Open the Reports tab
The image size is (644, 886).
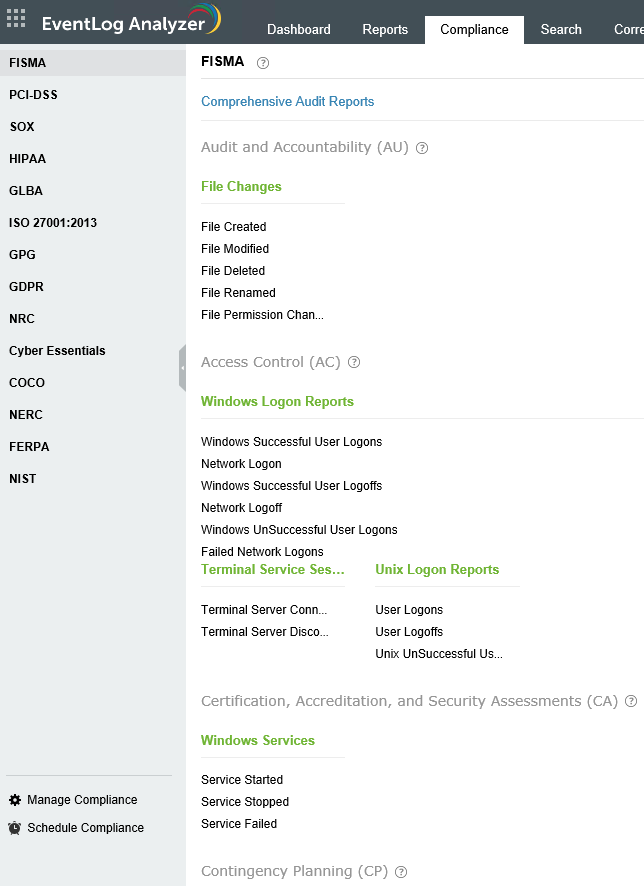(x=385, y=29)
